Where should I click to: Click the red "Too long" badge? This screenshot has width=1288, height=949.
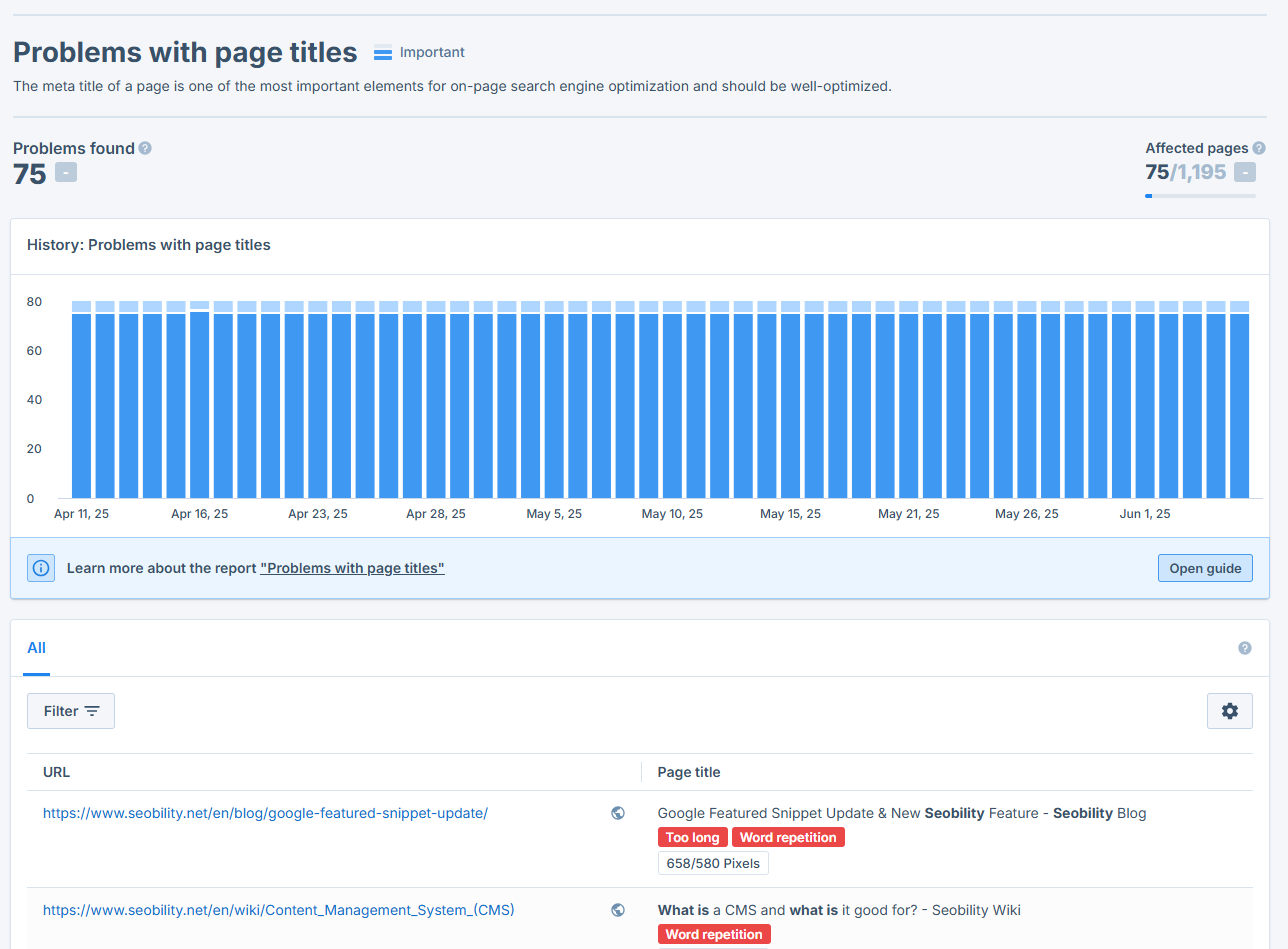692,837
